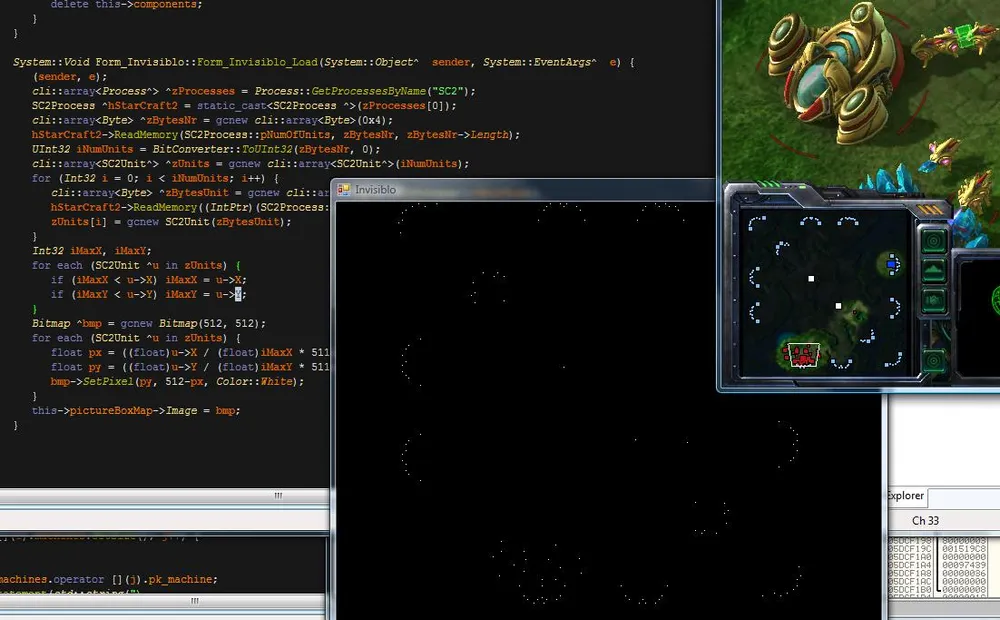Click the red base cluster on the minimap
The width and height of the screenshot is (1000, 620).
[x=802, y=355]
